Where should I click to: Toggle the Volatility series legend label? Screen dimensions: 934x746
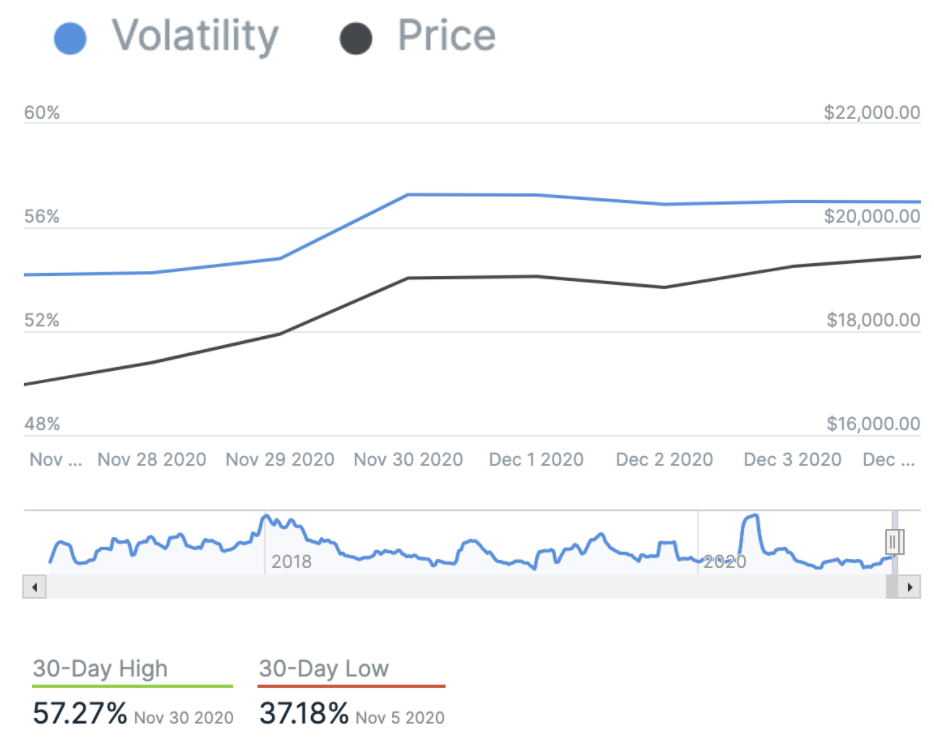[195, 36]
